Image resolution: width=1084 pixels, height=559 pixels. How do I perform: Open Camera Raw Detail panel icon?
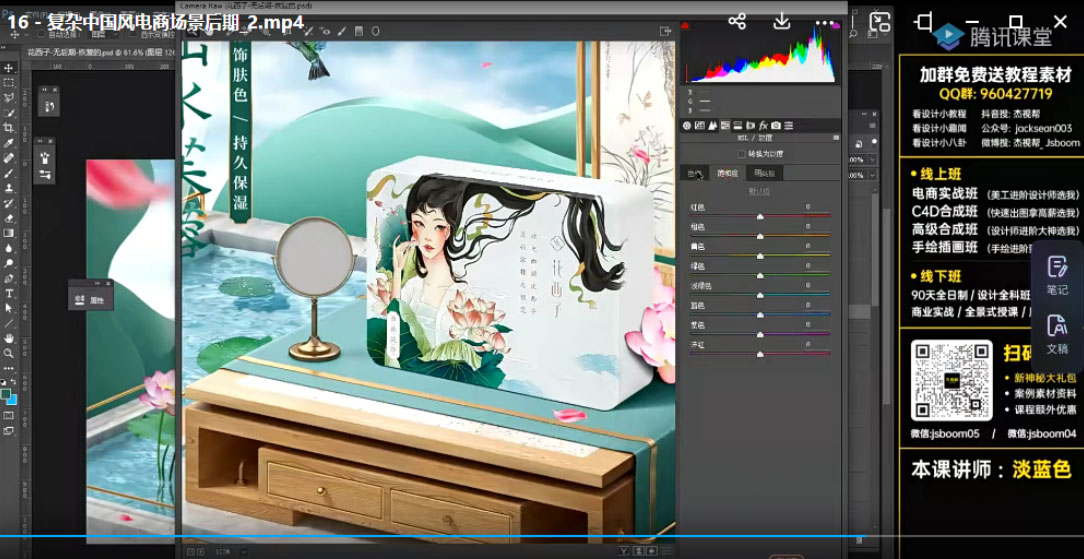pyautogui.click(x=712, y=125)
